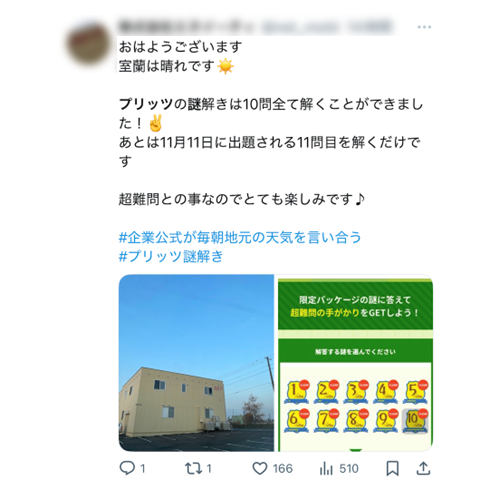Open the blue sky building photo
The width and height of the screenshot is (500, 500).
coord(196,363)
